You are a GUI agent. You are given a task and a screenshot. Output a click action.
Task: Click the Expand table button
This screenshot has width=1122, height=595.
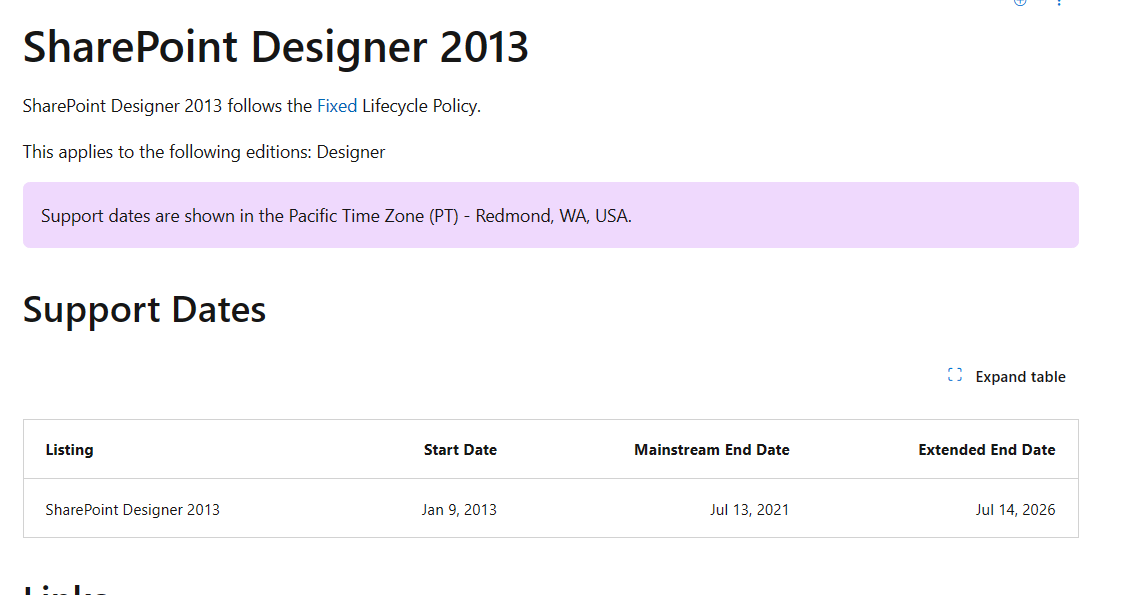click(x=1006, y=376)
